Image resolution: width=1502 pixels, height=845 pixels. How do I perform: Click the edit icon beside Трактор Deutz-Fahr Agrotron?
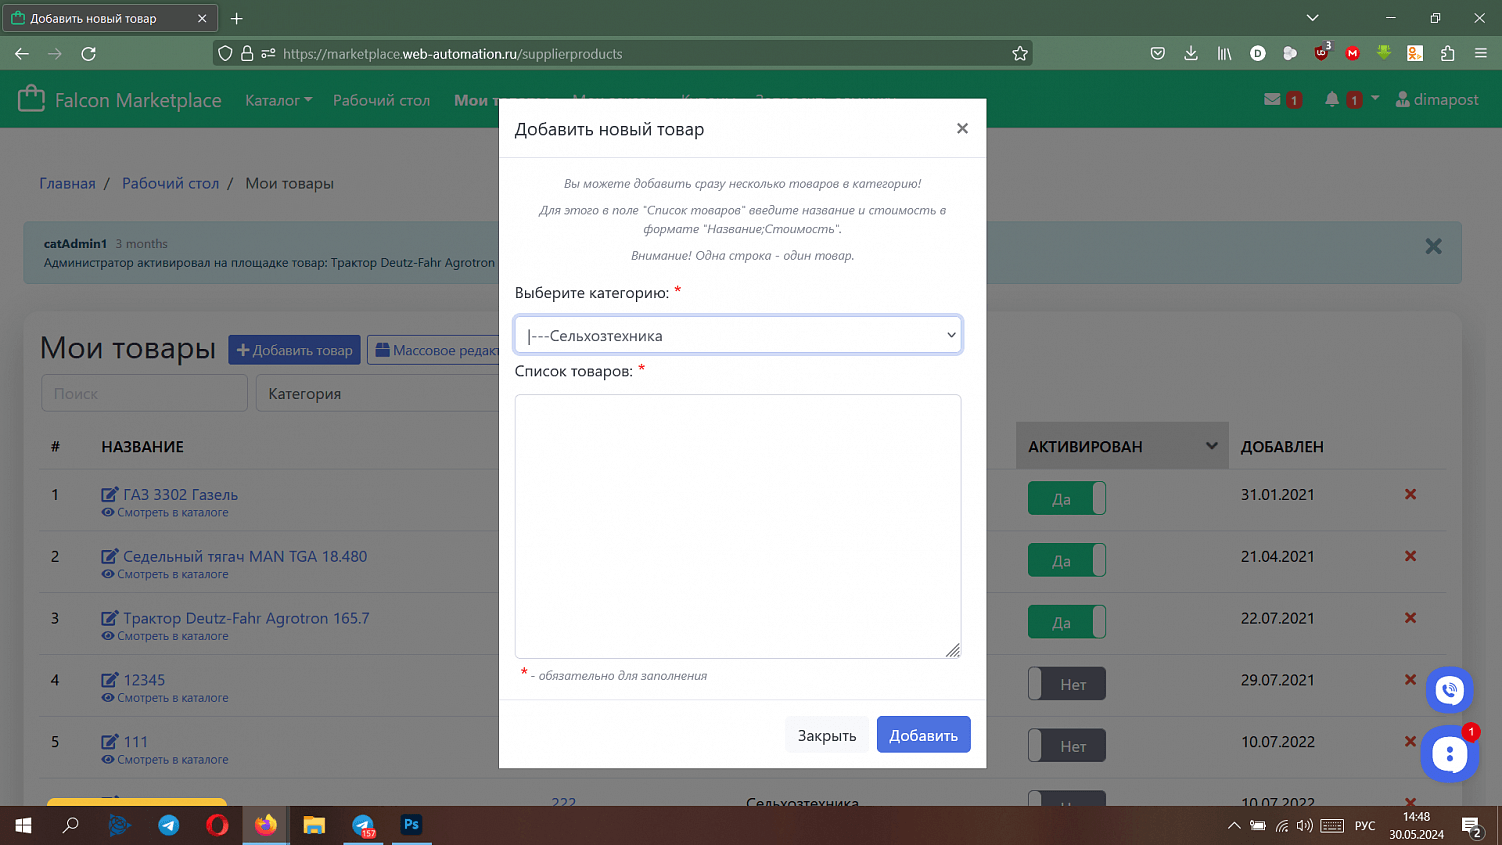pyautogui.click(x=110, y=618)
